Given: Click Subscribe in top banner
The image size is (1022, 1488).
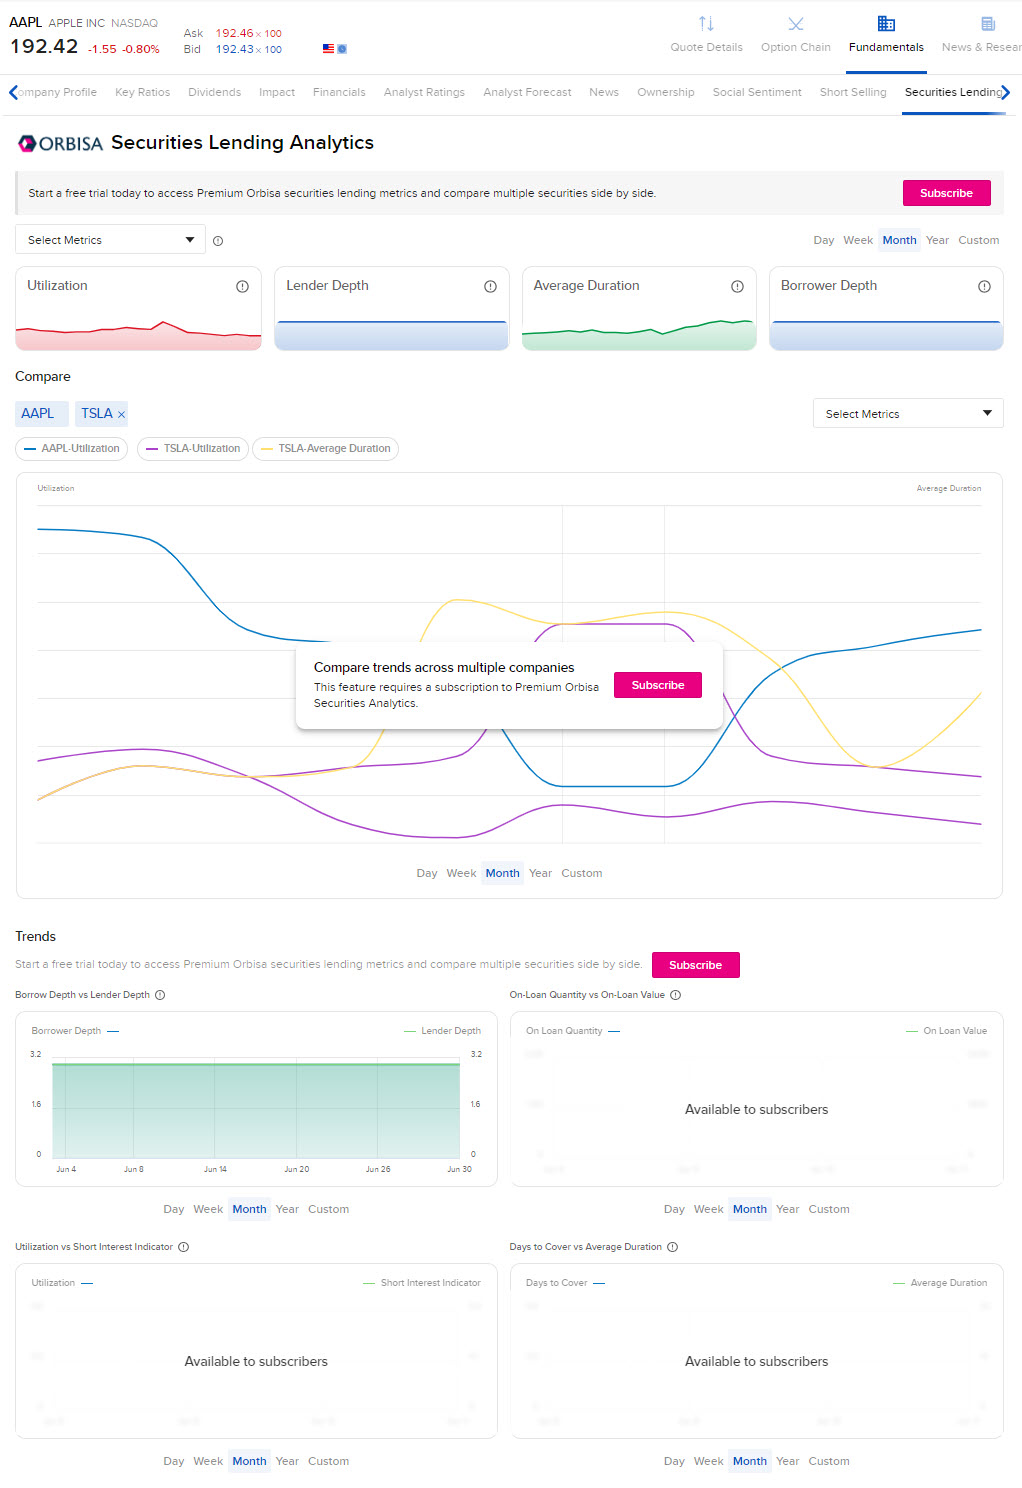Looking at the screenshot, I should click(x=947, y=193).
